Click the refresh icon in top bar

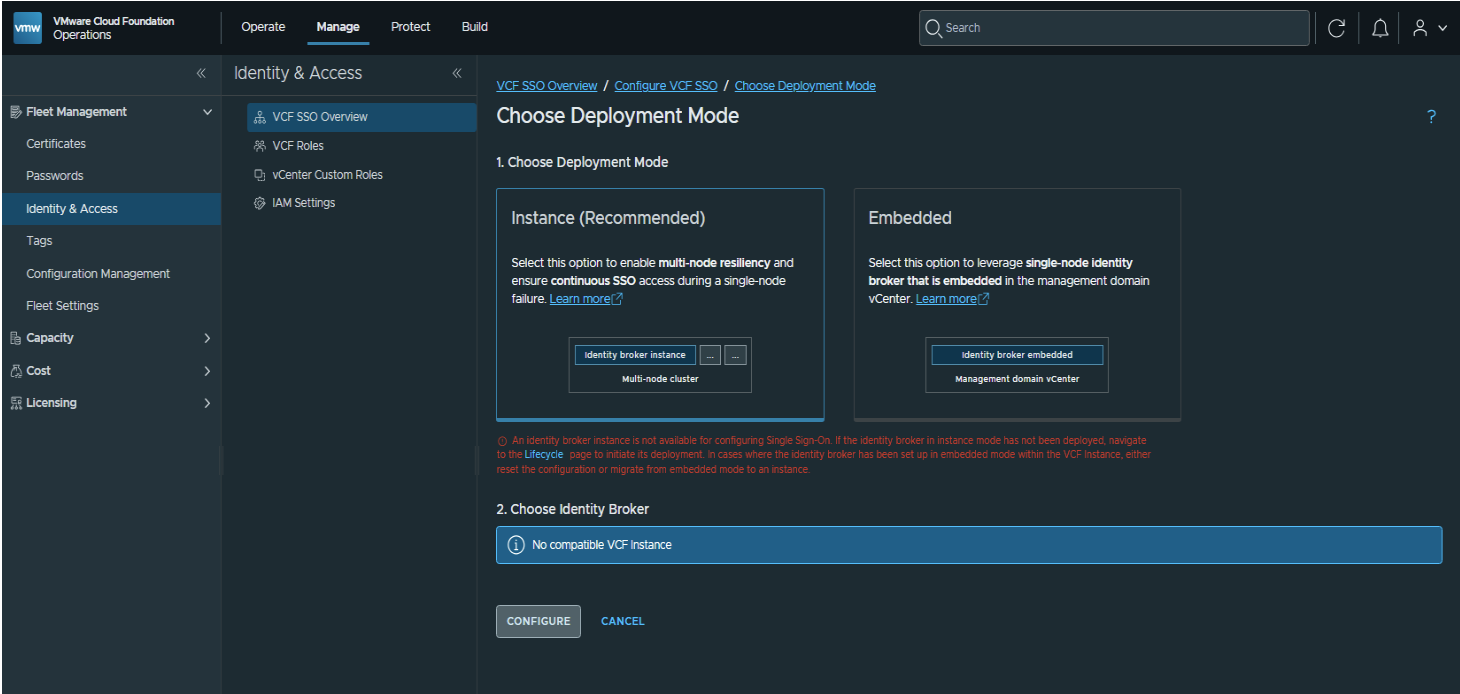coord(1336,28)
